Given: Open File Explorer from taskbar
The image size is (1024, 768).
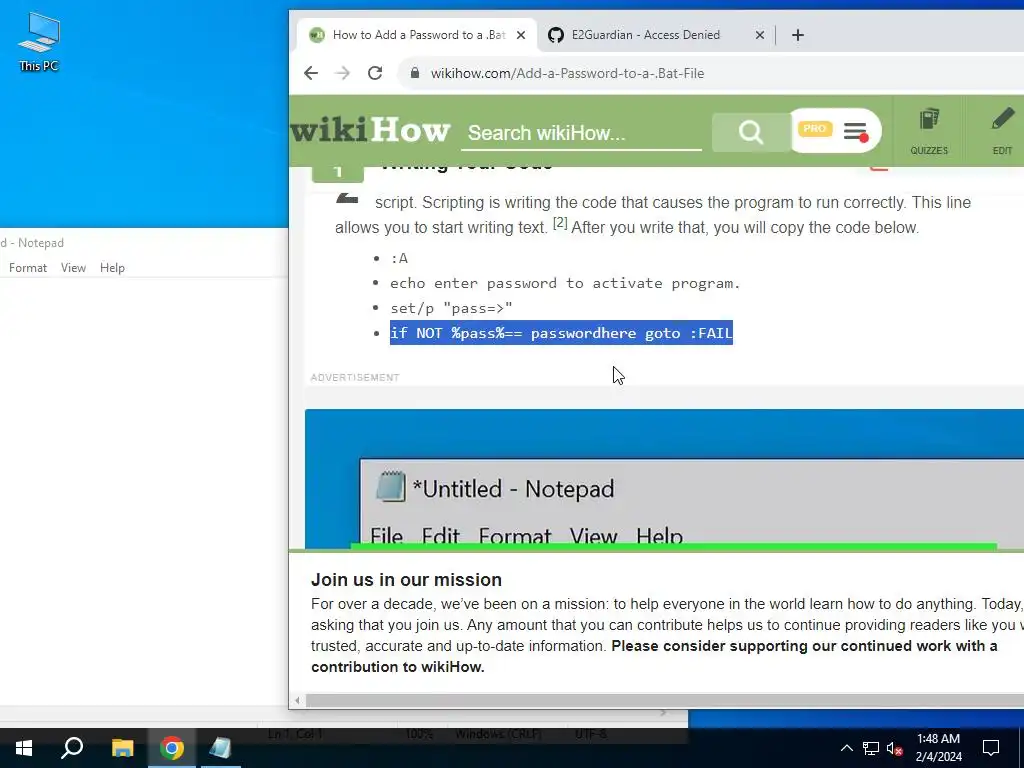Looking at the screenshot, I should coord(122,748).
